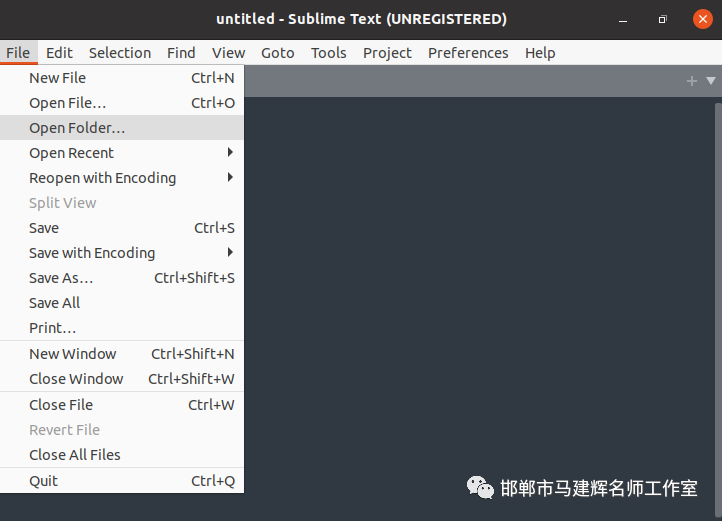Image resolution: width=722 pixels, height=521 pixels.
Task: Expand Reopen with Encoding submenu
Action: tap(122, 177)
